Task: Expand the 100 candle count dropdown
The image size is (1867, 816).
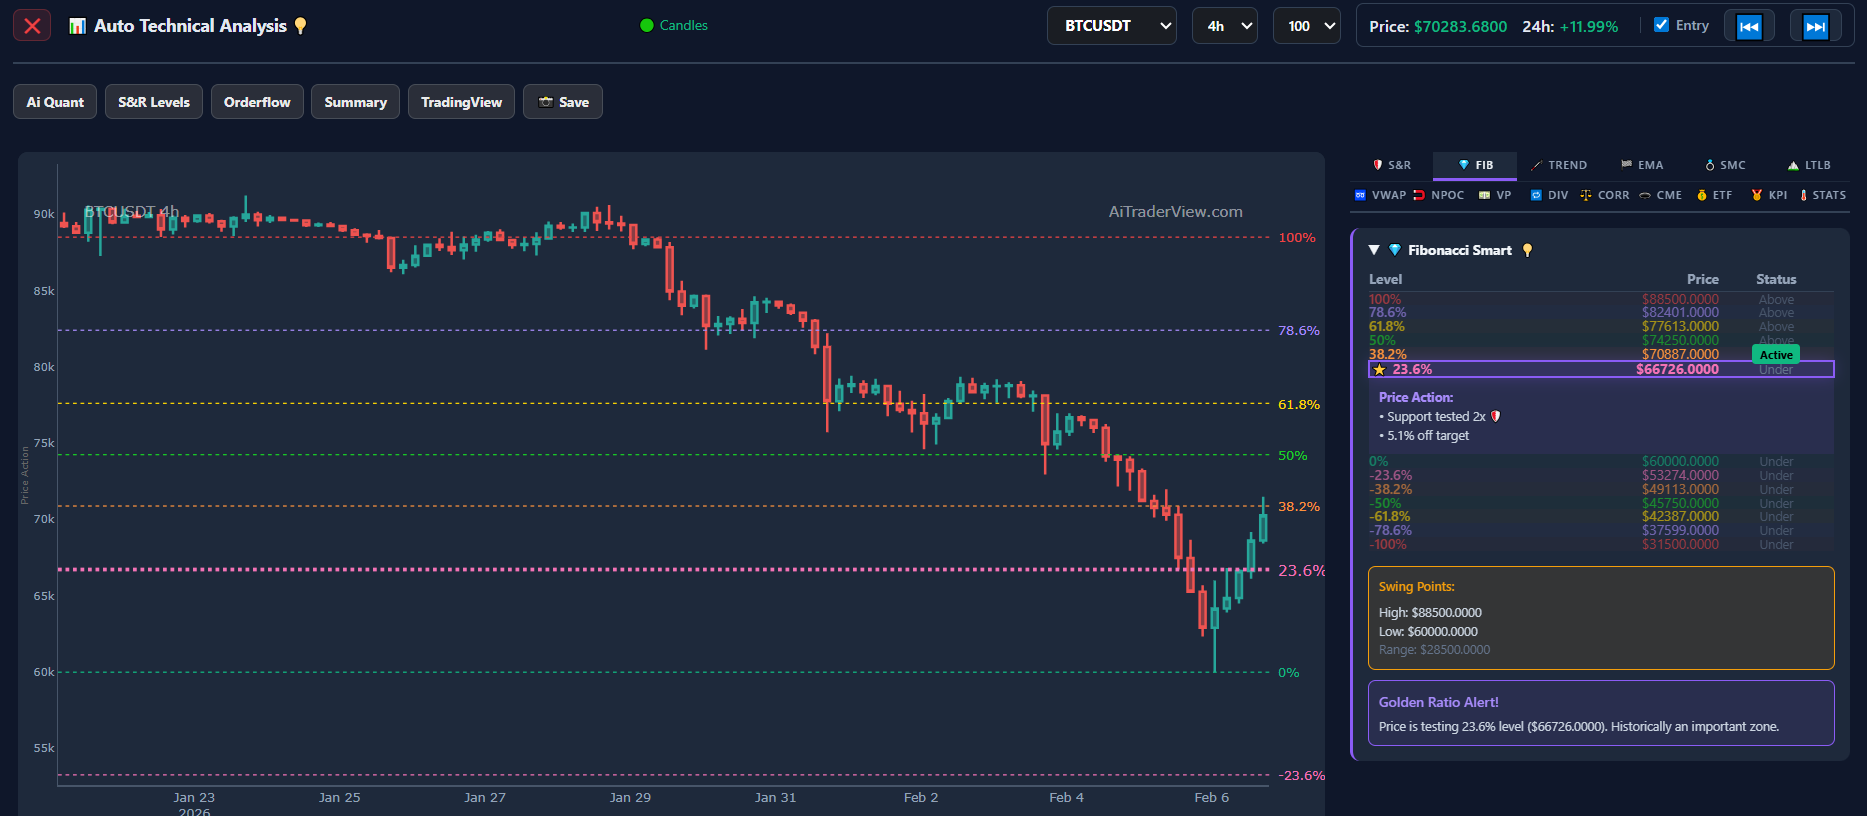Action: 1306,26
